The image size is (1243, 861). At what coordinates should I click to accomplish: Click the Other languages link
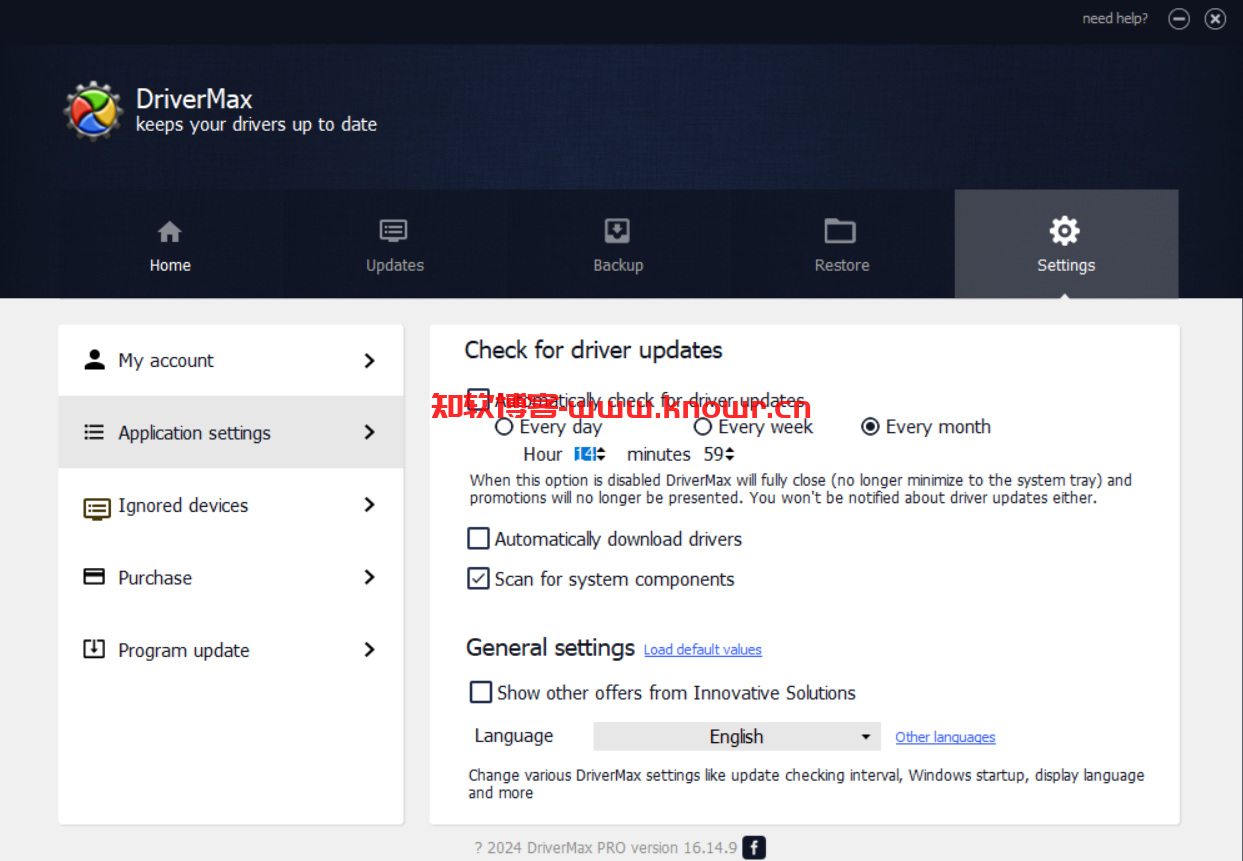[x=945, y=737]
